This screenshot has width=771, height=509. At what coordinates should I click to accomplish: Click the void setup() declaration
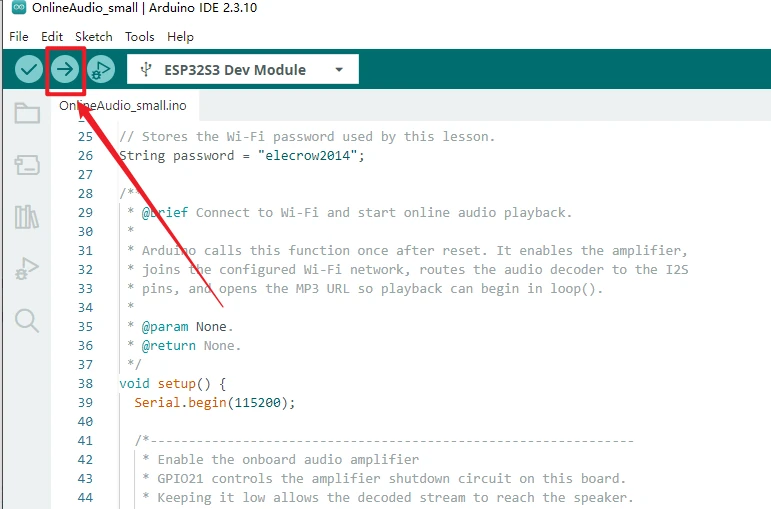coord(173,384)
